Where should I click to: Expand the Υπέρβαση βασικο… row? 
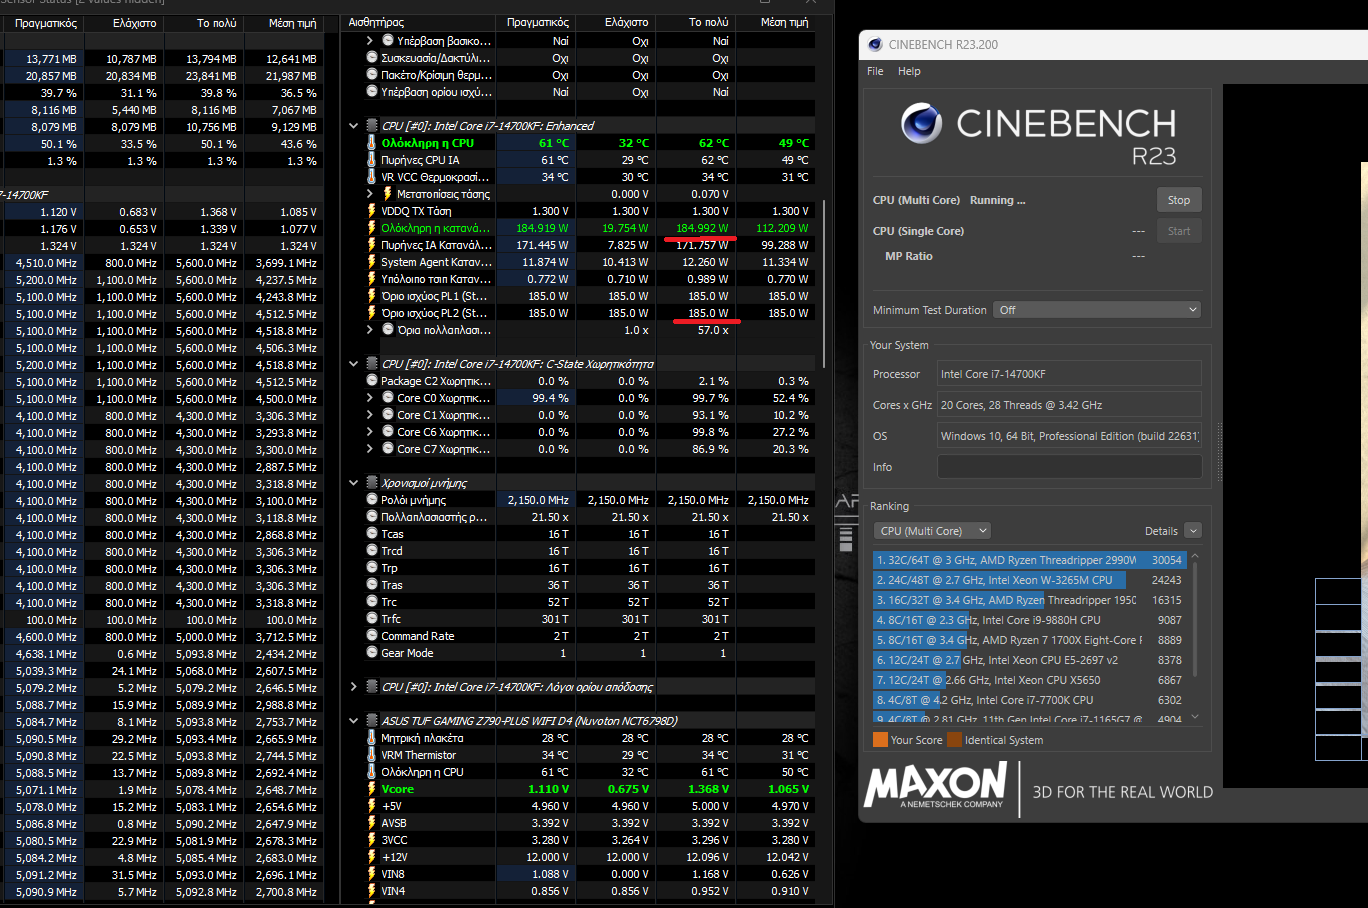[x=370, y=41]
